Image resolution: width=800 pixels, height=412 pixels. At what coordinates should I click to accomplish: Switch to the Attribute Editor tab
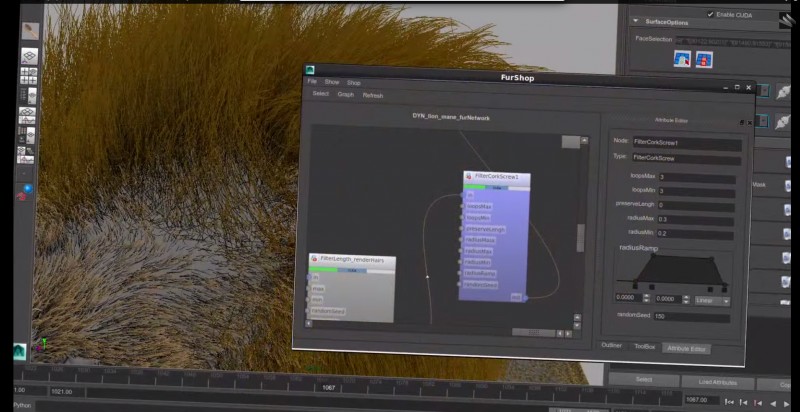coord(686,349)
